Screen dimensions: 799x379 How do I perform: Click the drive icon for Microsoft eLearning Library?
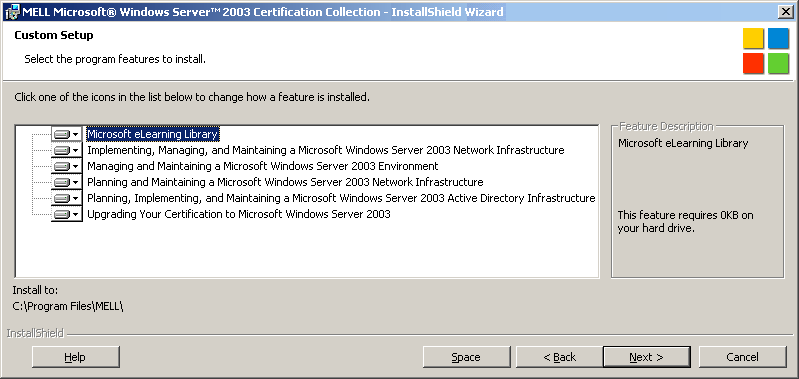click(62, 134)
